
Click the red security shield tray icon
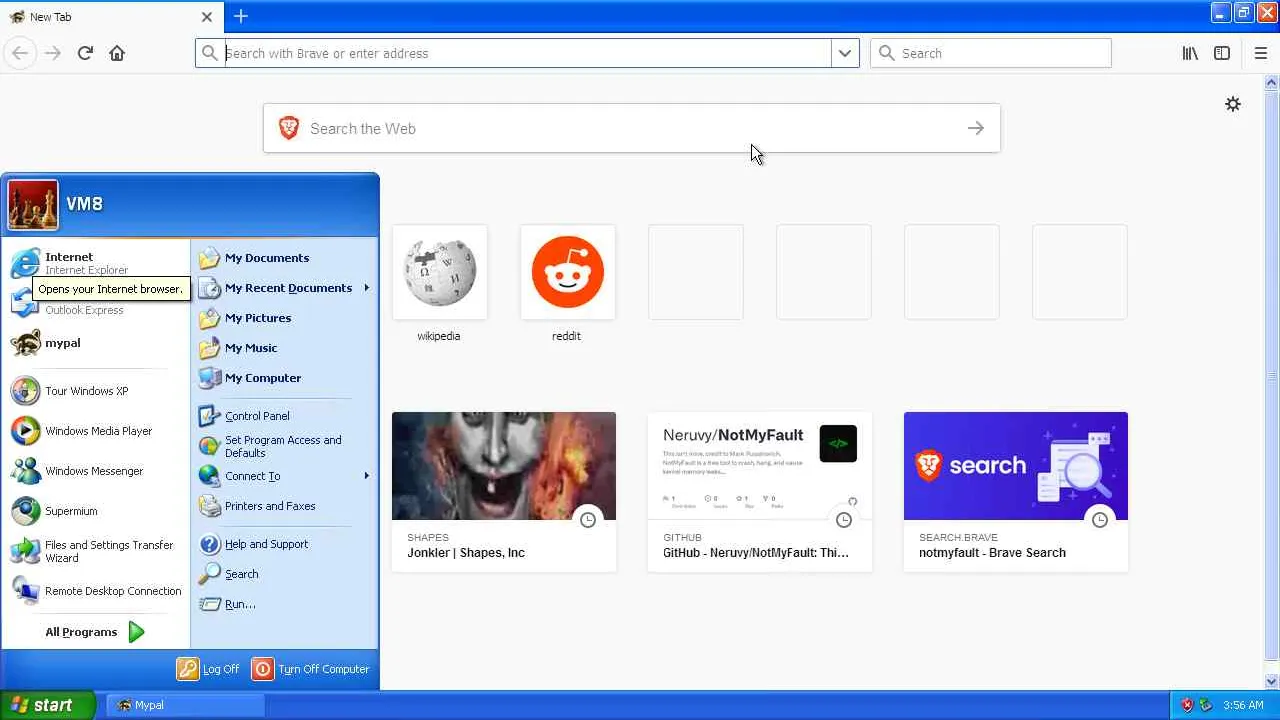[x=1187, y=705]
